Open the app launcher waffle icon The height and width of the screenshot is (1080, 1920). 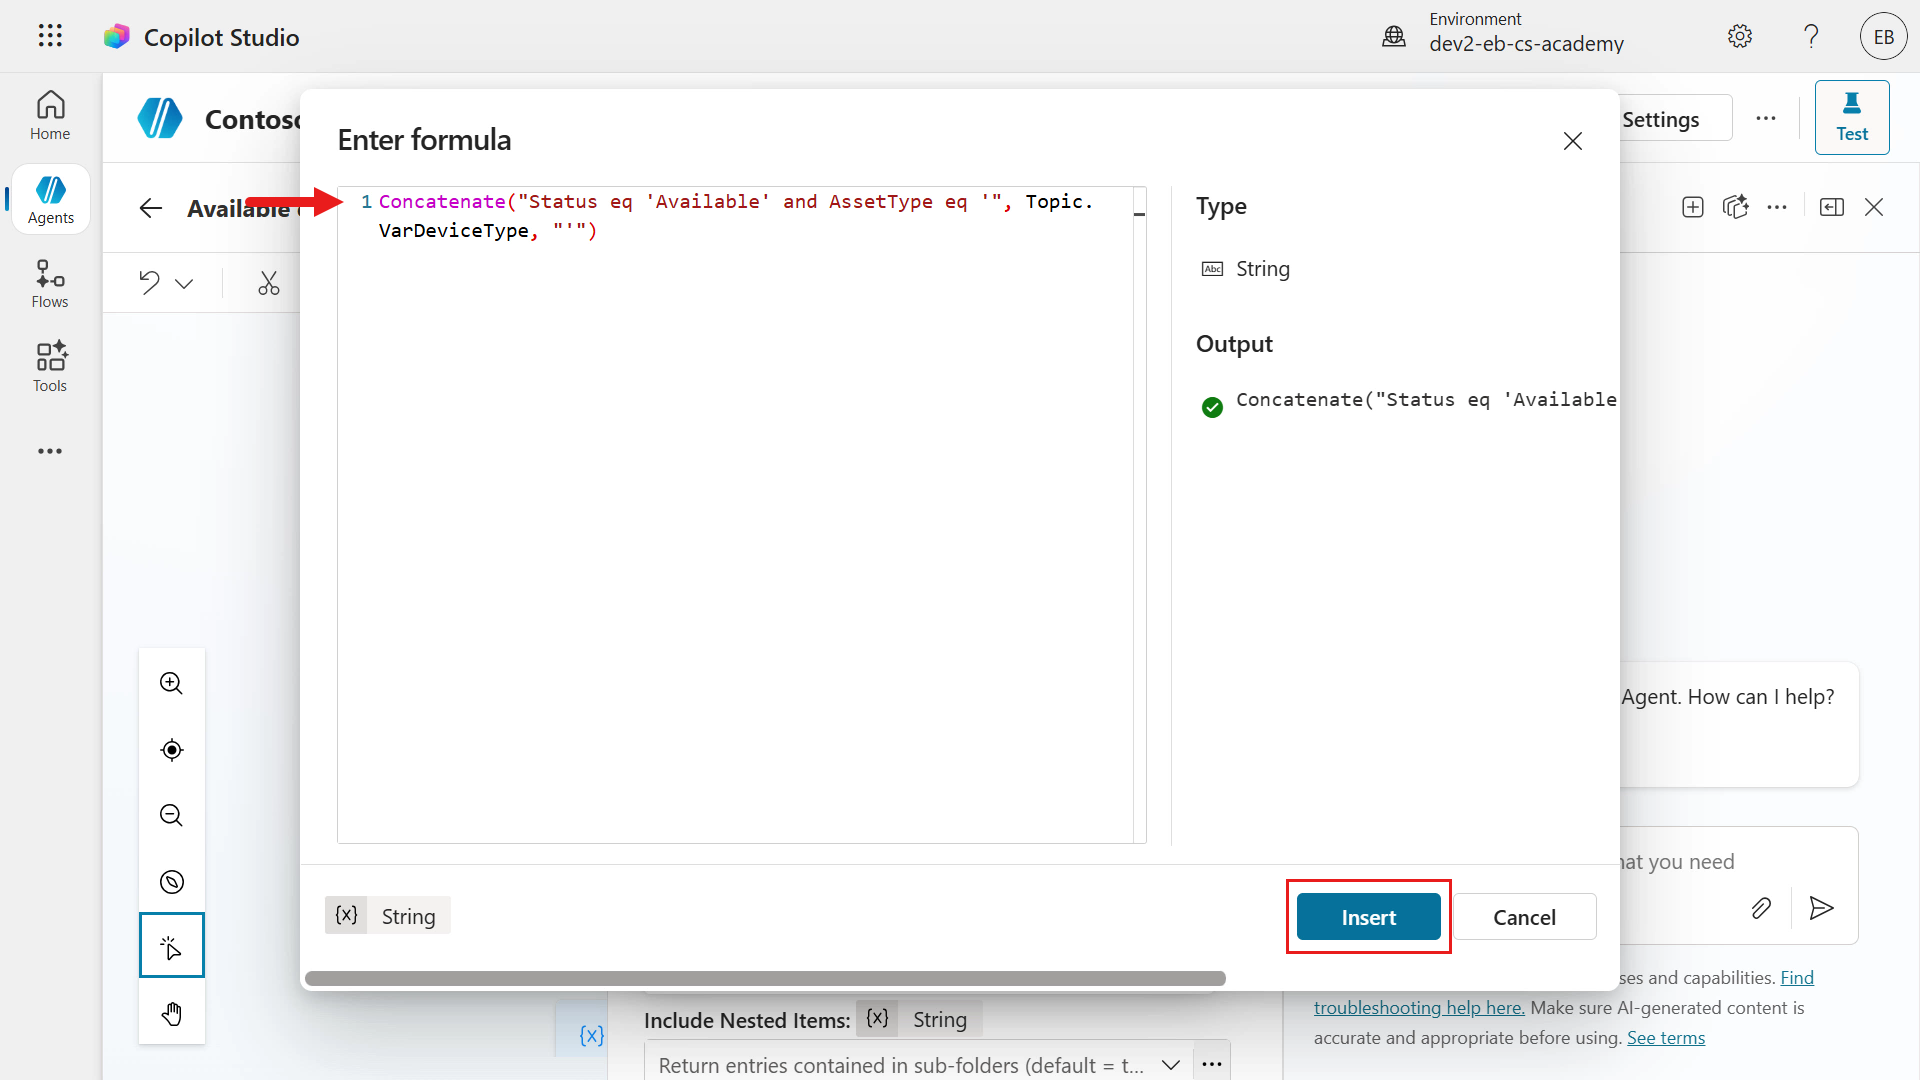50,36
